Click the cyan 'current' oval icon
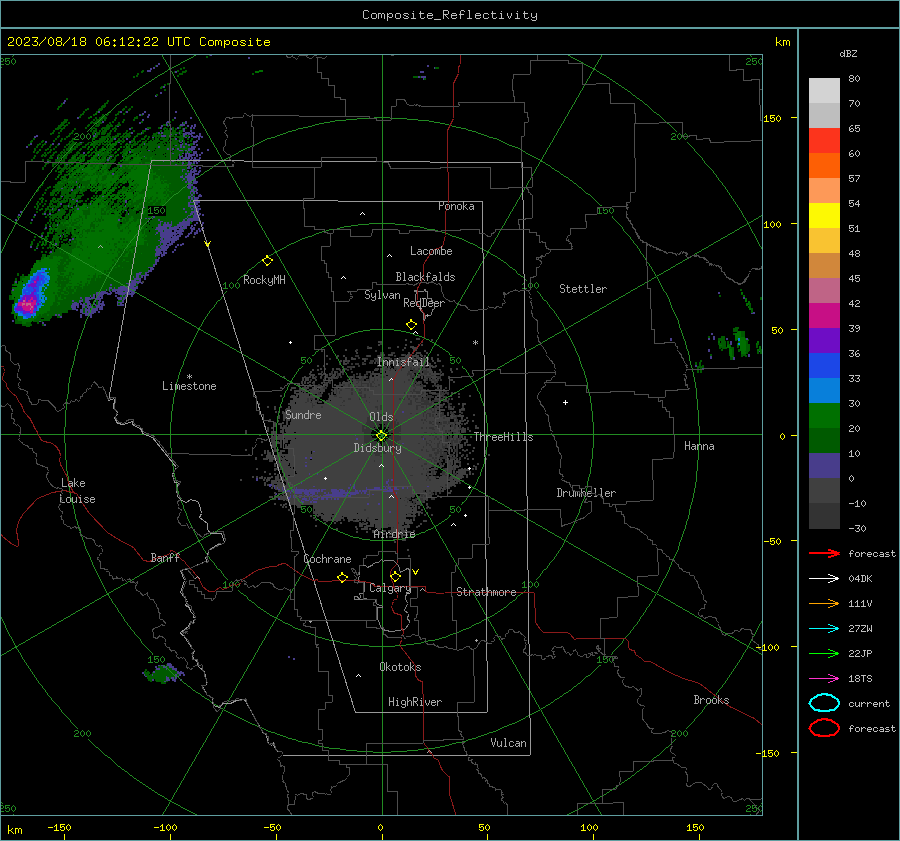The width and height of the screenshot is (900, 841). point(824,703)
